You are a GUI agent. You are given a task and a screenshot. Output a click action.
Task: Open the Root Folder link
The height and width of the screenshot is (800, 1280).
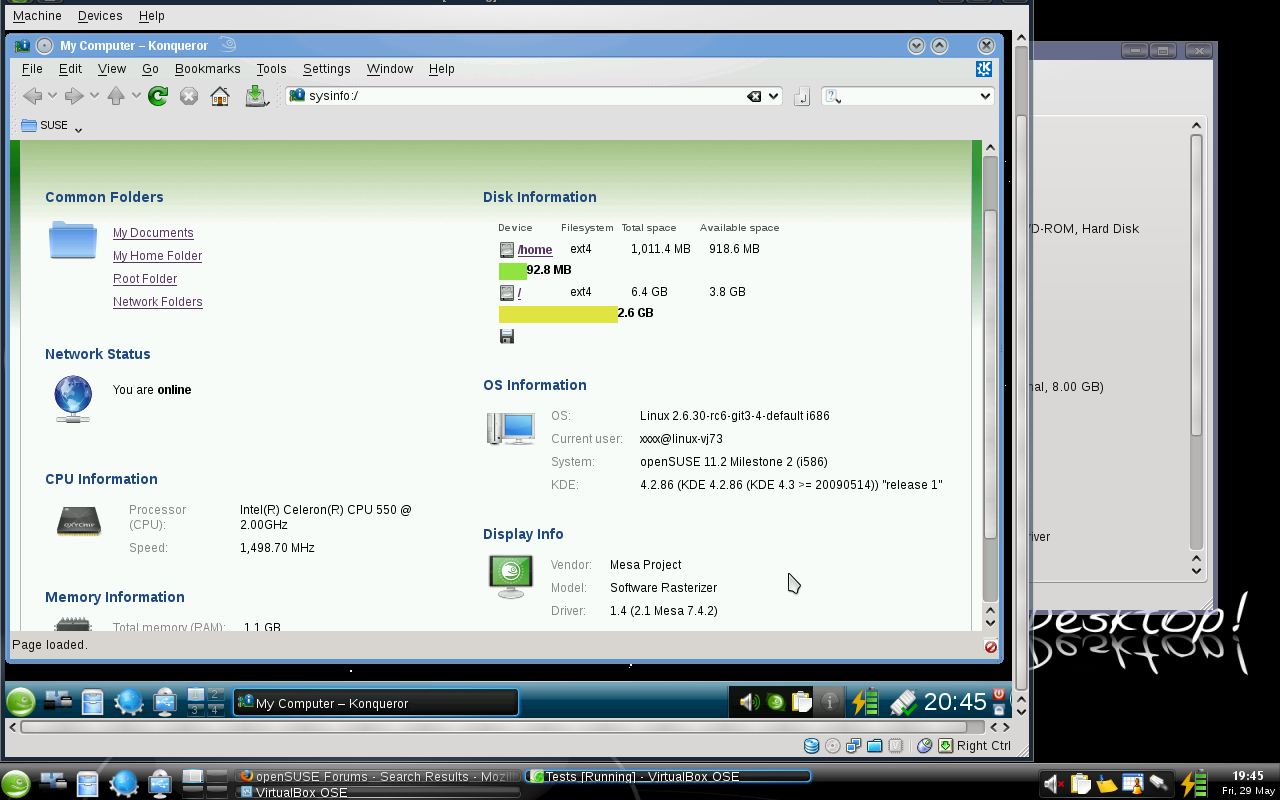tap(145, 279)
